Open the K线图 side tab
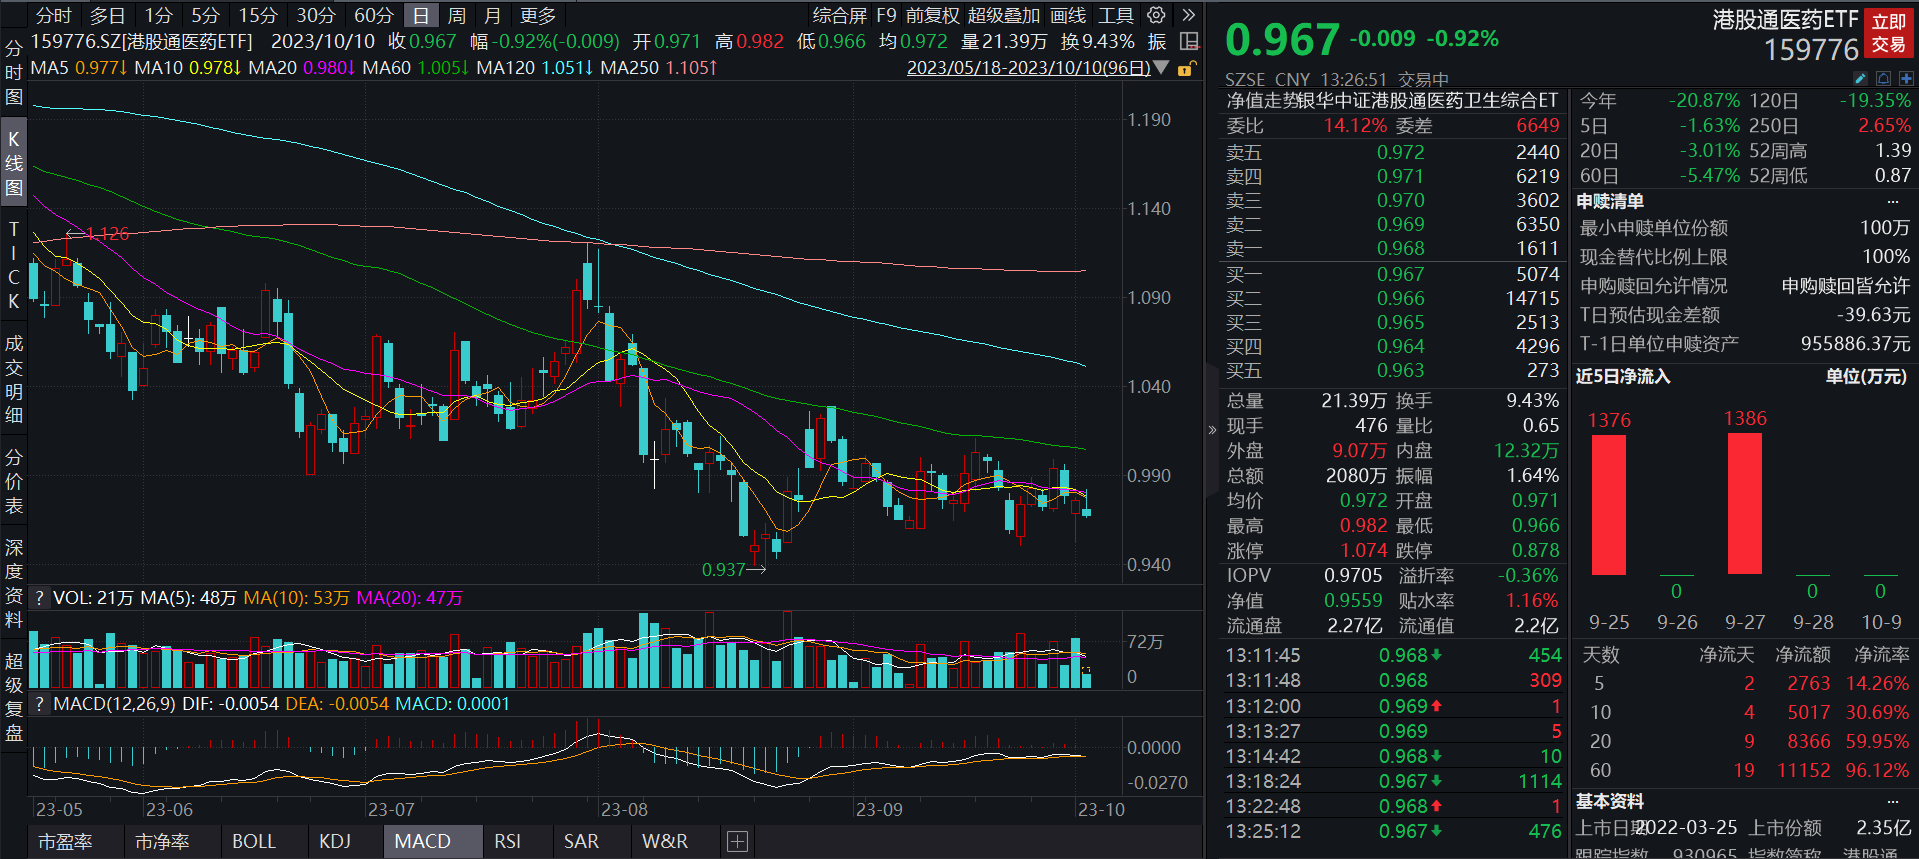 tap(14, 163)
